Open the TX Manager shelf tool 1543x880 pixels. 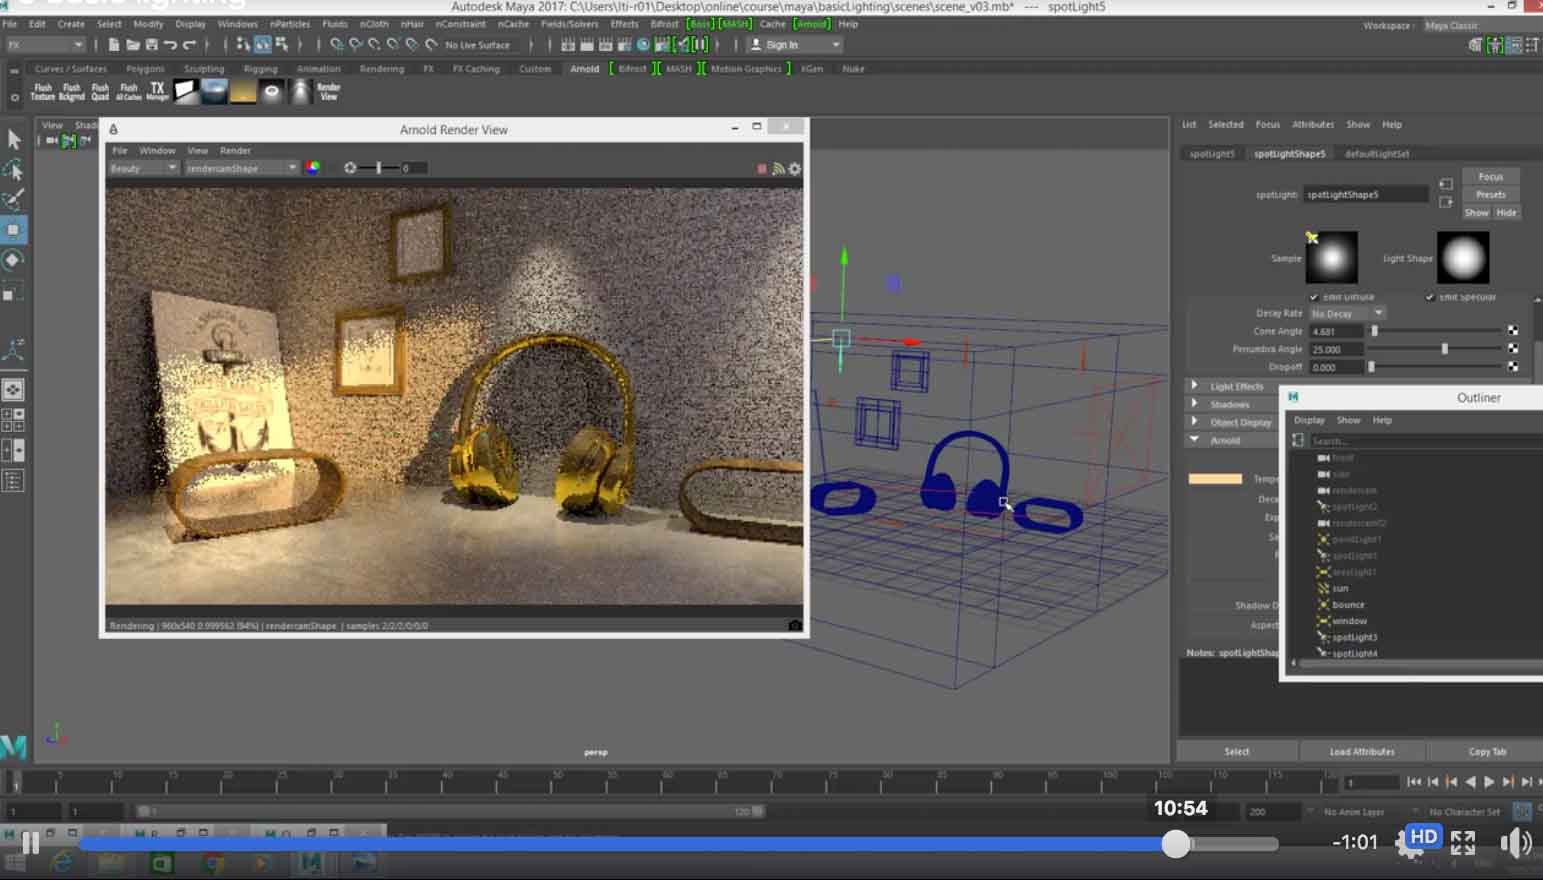(x=157, y=92)
